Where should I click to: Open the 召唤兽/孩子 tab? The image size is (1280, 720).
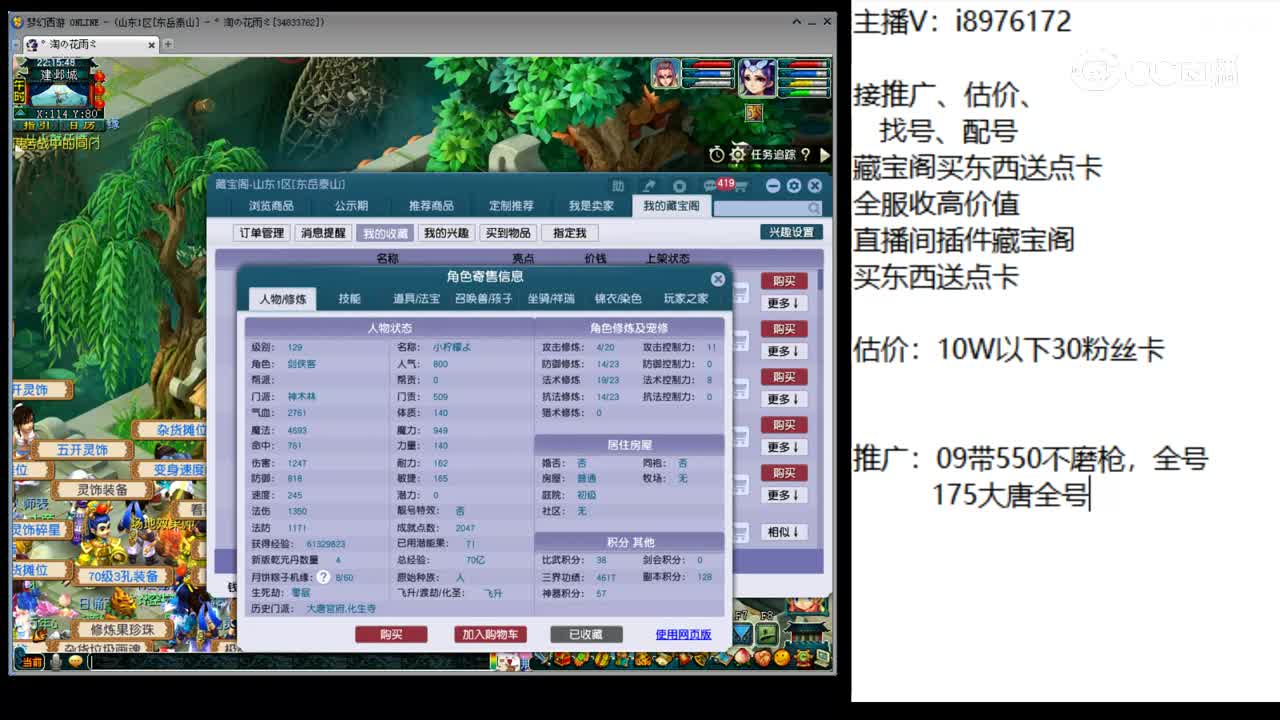coord(483,299)
